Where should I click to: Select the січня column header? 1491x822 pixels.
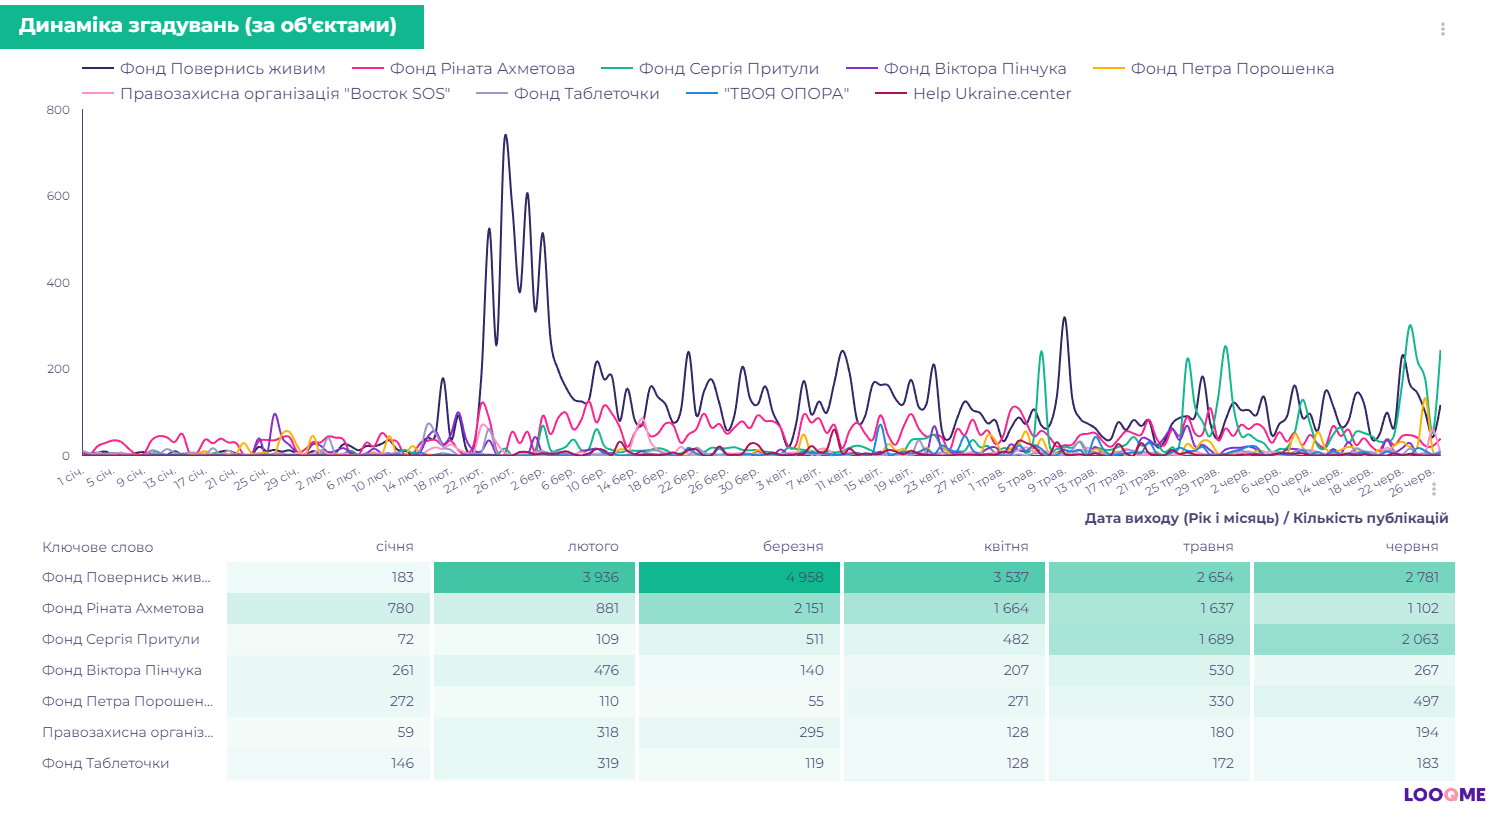(x=395, y=546)
